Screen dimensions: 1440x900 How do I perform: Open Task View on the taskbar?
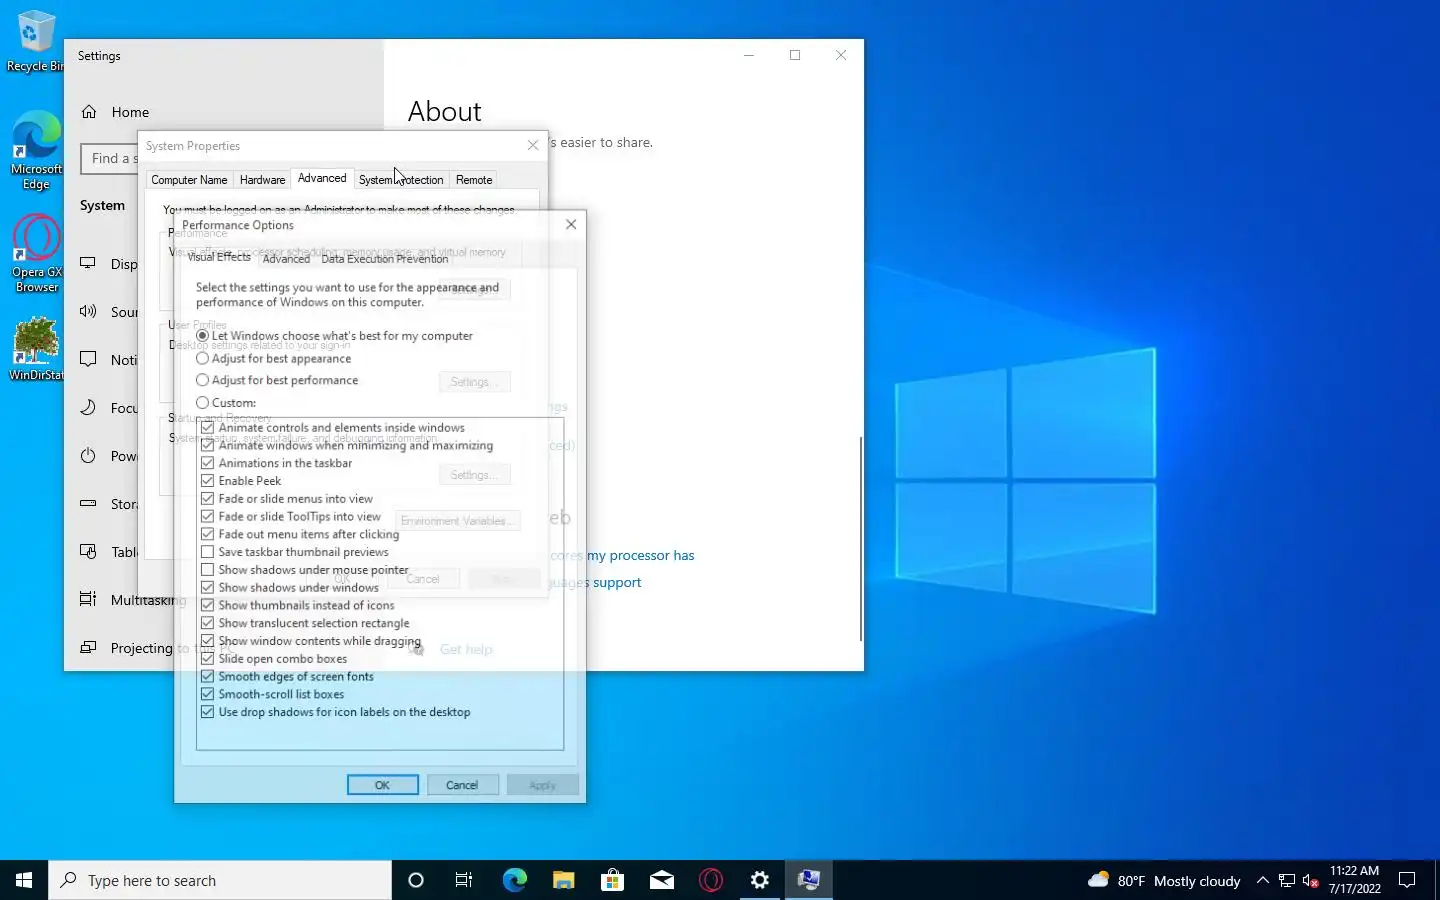coord(464,880)
